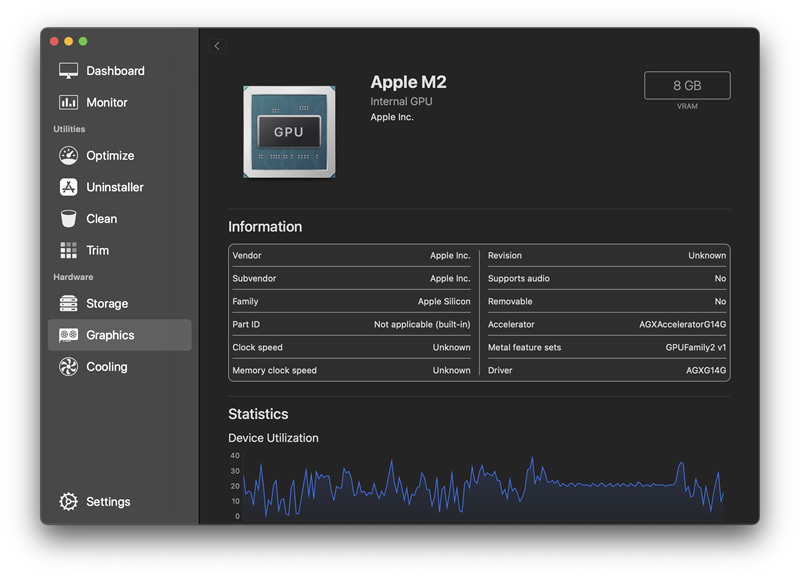Click the 8 GB VRAM box

pyautogui.click(x=687, y=85)
